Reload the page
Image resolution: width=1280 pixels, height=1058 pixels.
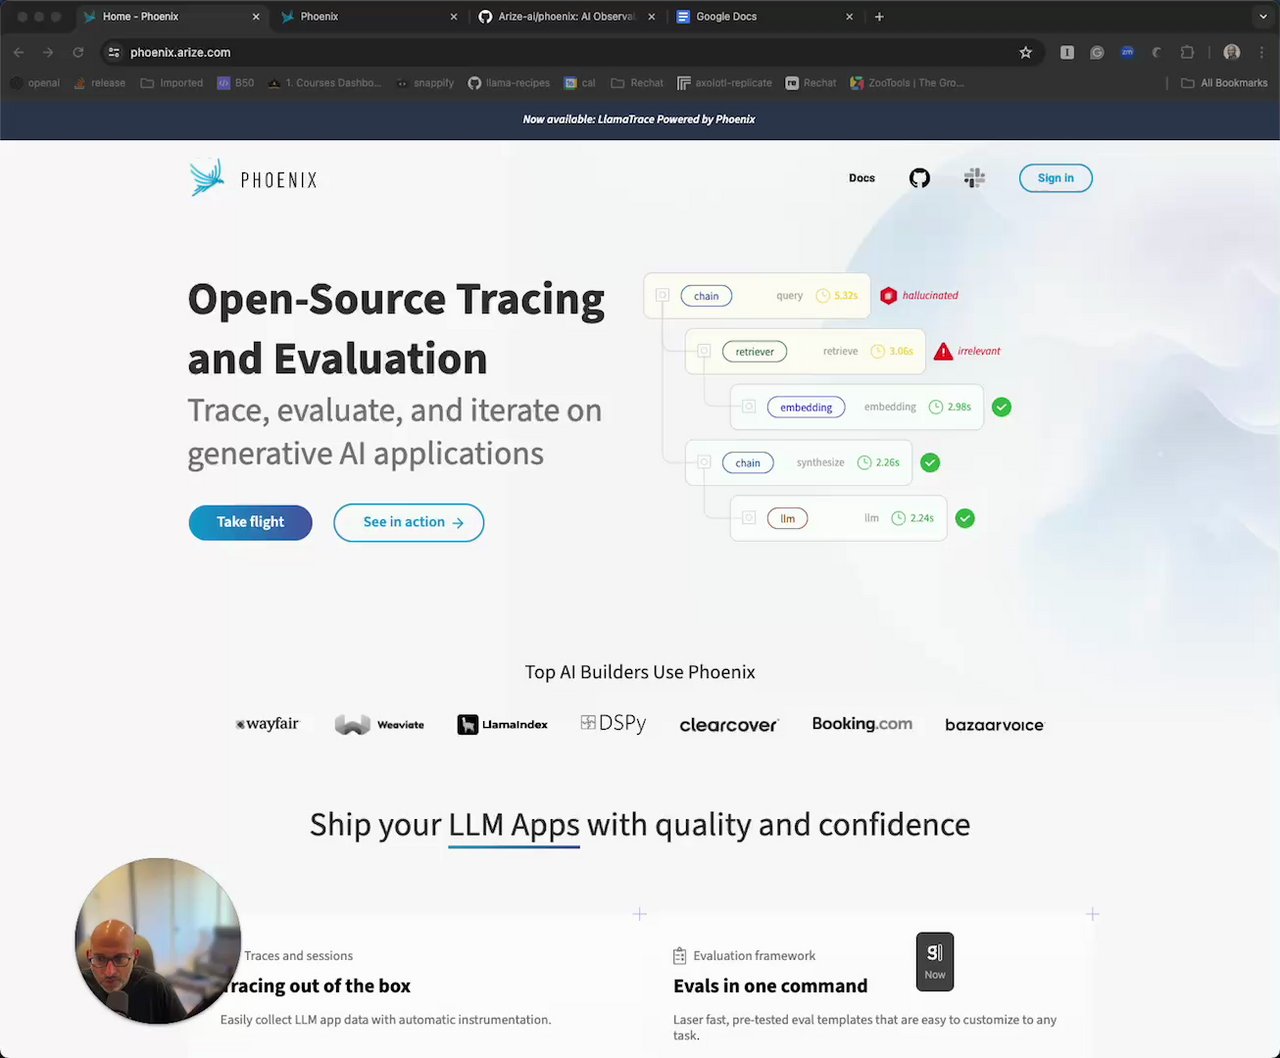78,52
